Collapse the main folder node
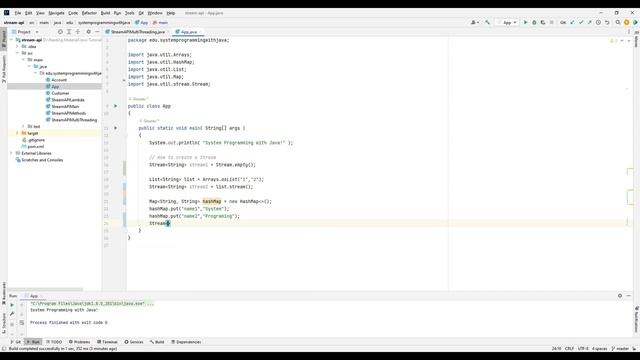 pos(23,60)
